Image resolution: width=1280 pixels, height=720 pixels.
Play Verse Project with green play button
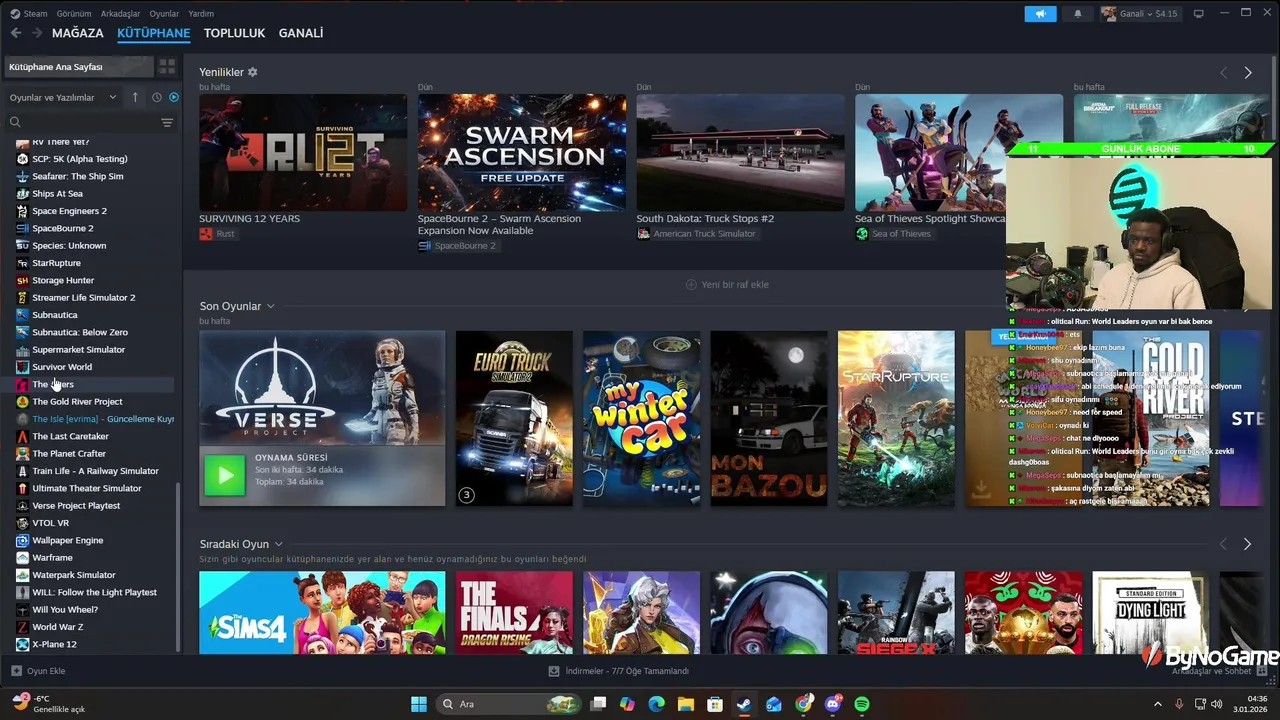coord(225,475)
